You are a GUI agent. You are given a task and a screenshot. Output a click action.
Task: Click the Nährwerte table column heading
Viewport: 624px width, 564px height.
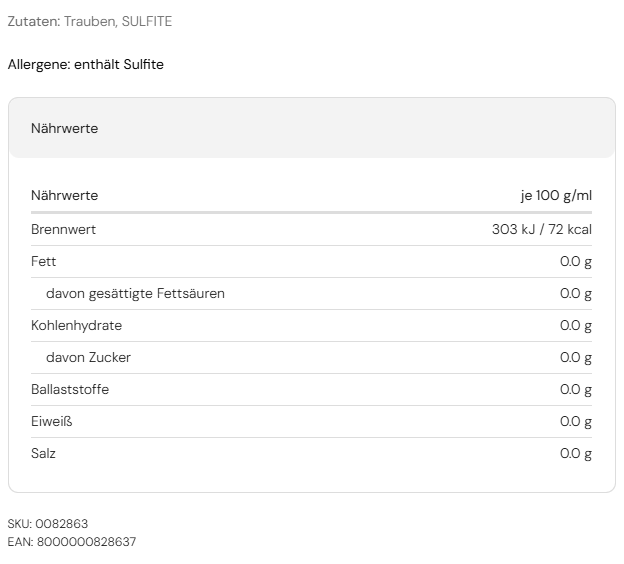(64, 195)
